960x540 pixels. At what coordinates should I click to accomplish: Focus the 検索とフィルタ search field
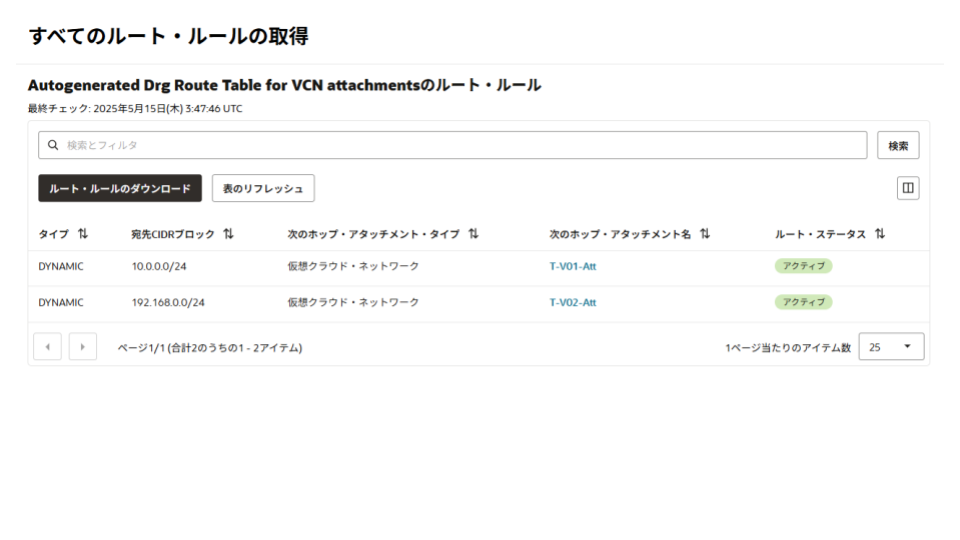click(x=452, y=145)
